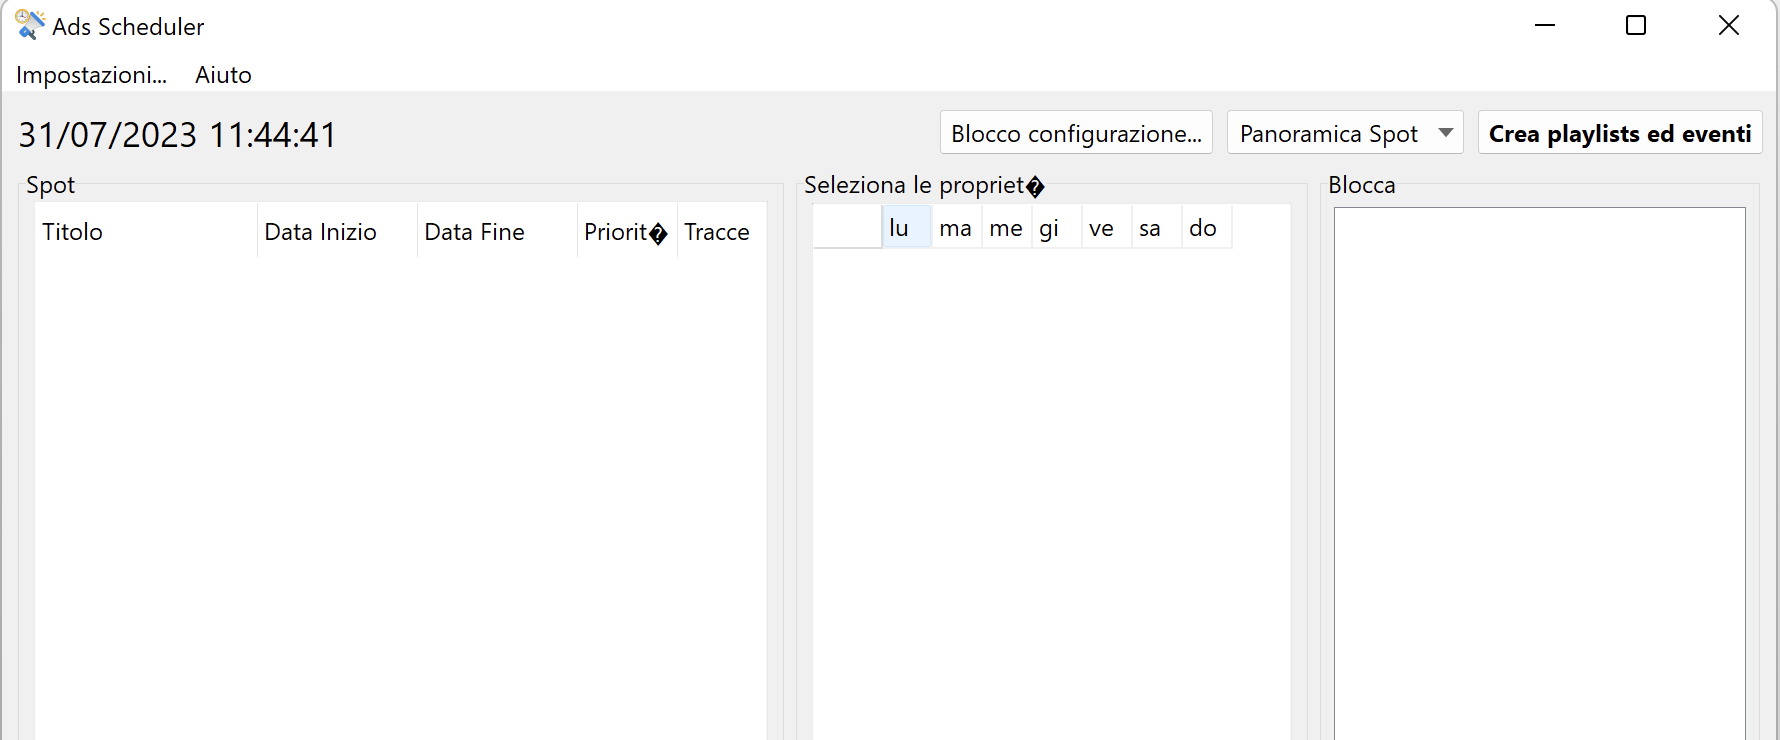Select the lu day column header
The height and width of the screenshot is (740, 1780).
907,228
